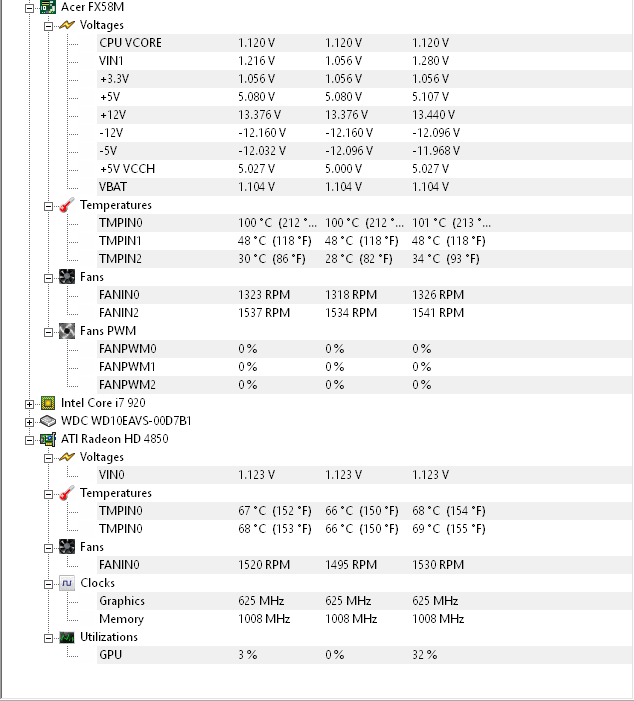Click the WDC WD10EAVS hard drive icon
This screenshot has width=634, height=701.
(x=48, y=421)
